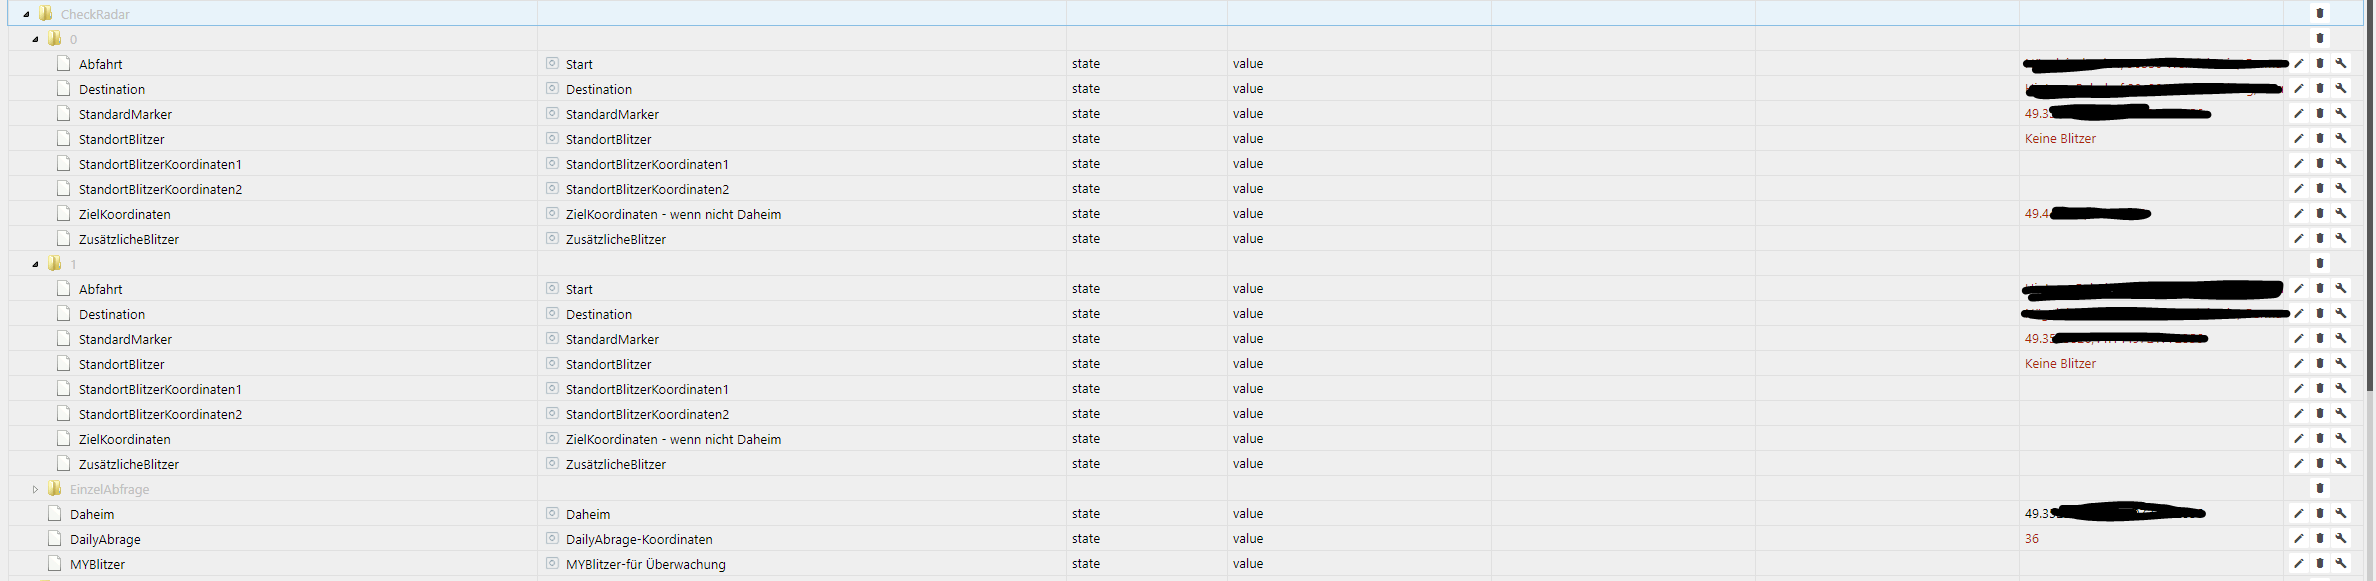Select Abfahrt object in folder 0

point(101,64)
